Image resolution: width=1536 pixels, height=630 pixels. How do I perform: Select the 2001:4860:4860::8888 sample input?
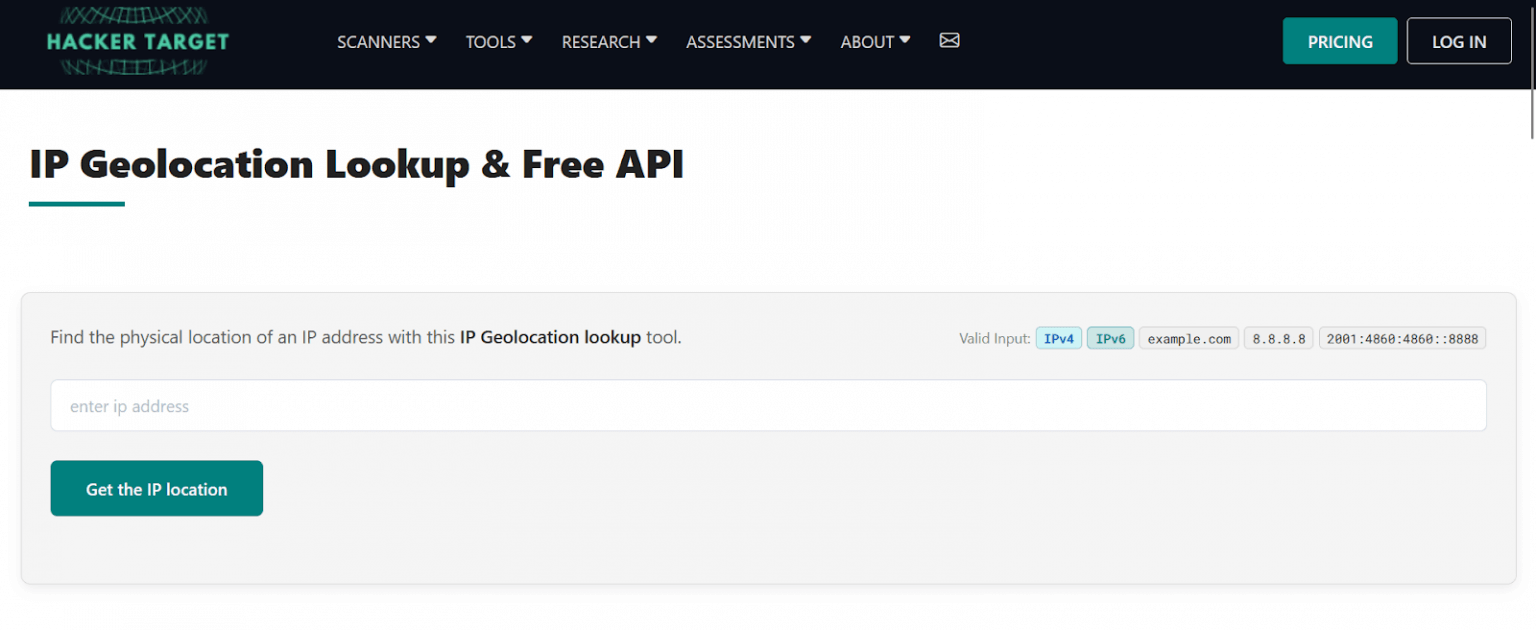1402,338
